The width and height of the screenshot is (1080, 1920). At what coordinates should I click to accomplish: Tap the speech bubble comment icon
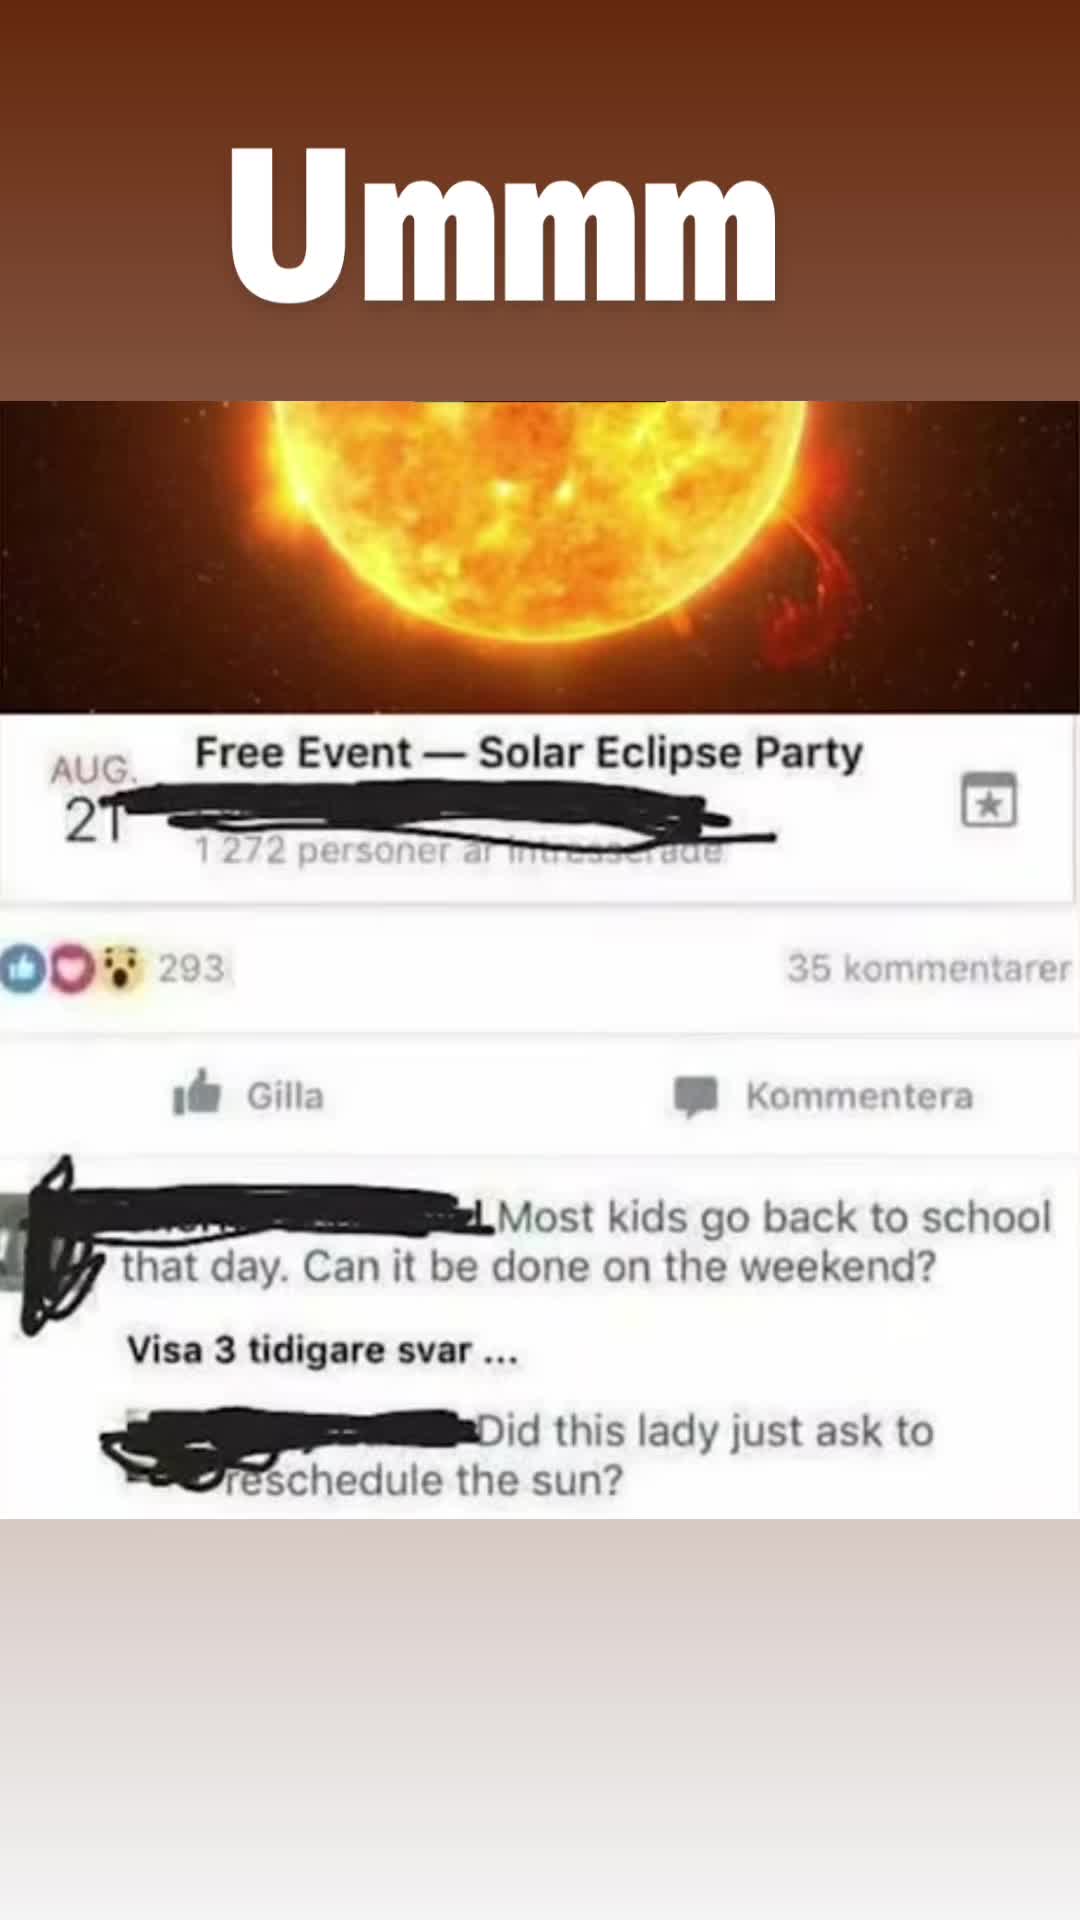(x=696, y=1097)
